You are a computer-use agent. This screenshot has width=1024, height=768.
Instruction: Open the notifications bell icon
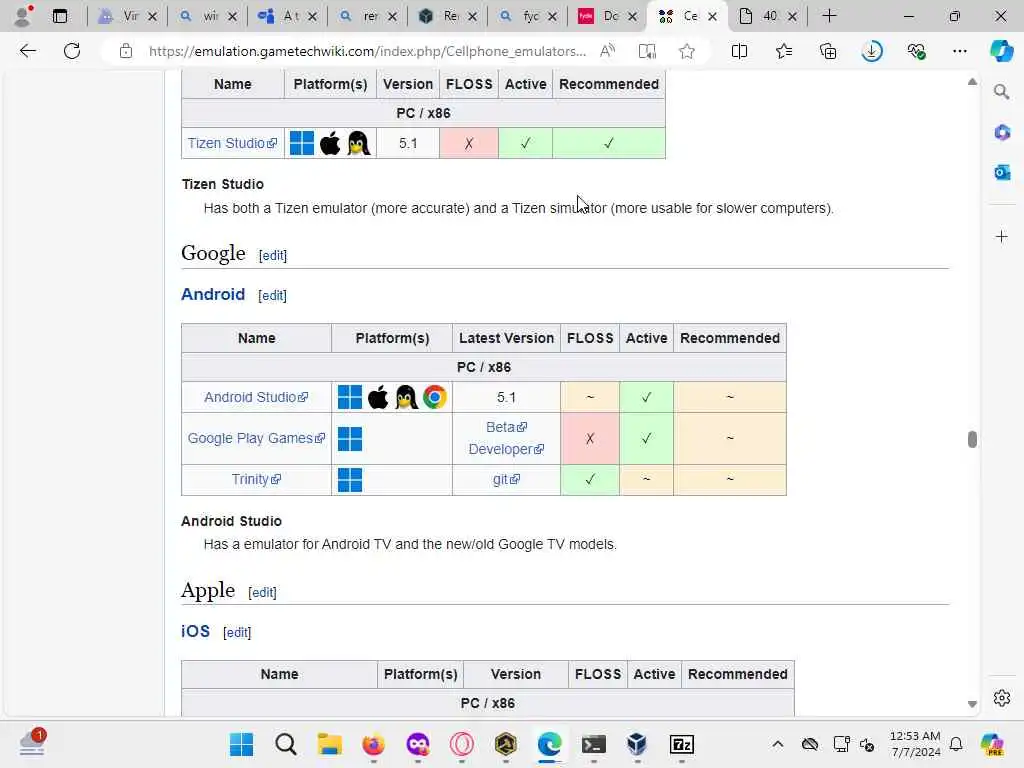click(956, 744)
